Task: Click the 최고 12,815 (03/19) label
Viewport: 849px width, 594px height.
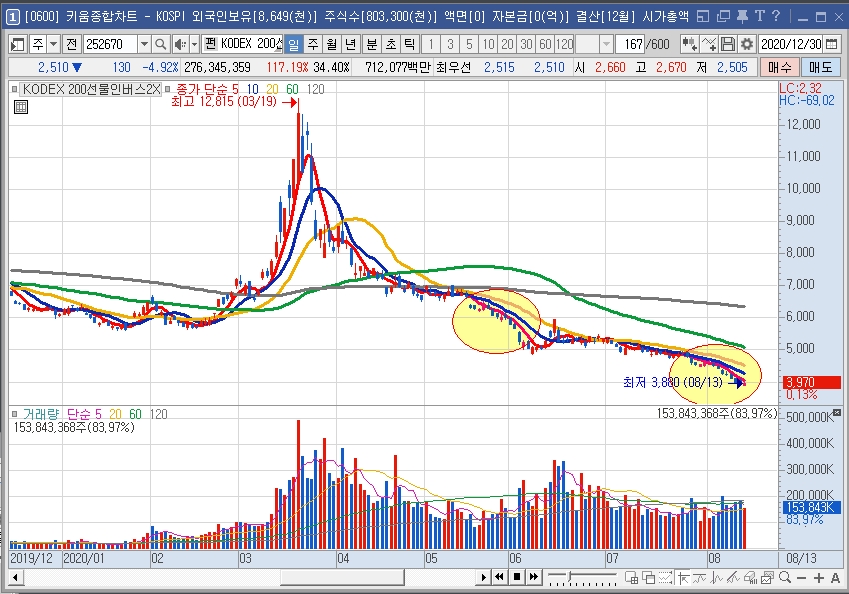Action: [224, 101]
